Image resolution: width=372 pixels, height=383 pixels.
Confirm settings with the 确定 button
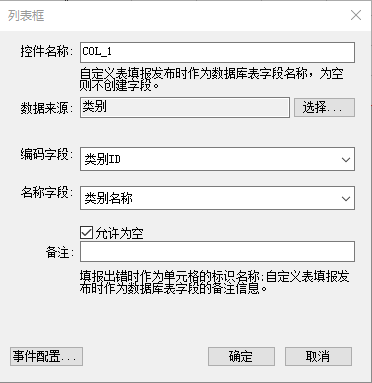pyautogui.click(x=241, y=356)
